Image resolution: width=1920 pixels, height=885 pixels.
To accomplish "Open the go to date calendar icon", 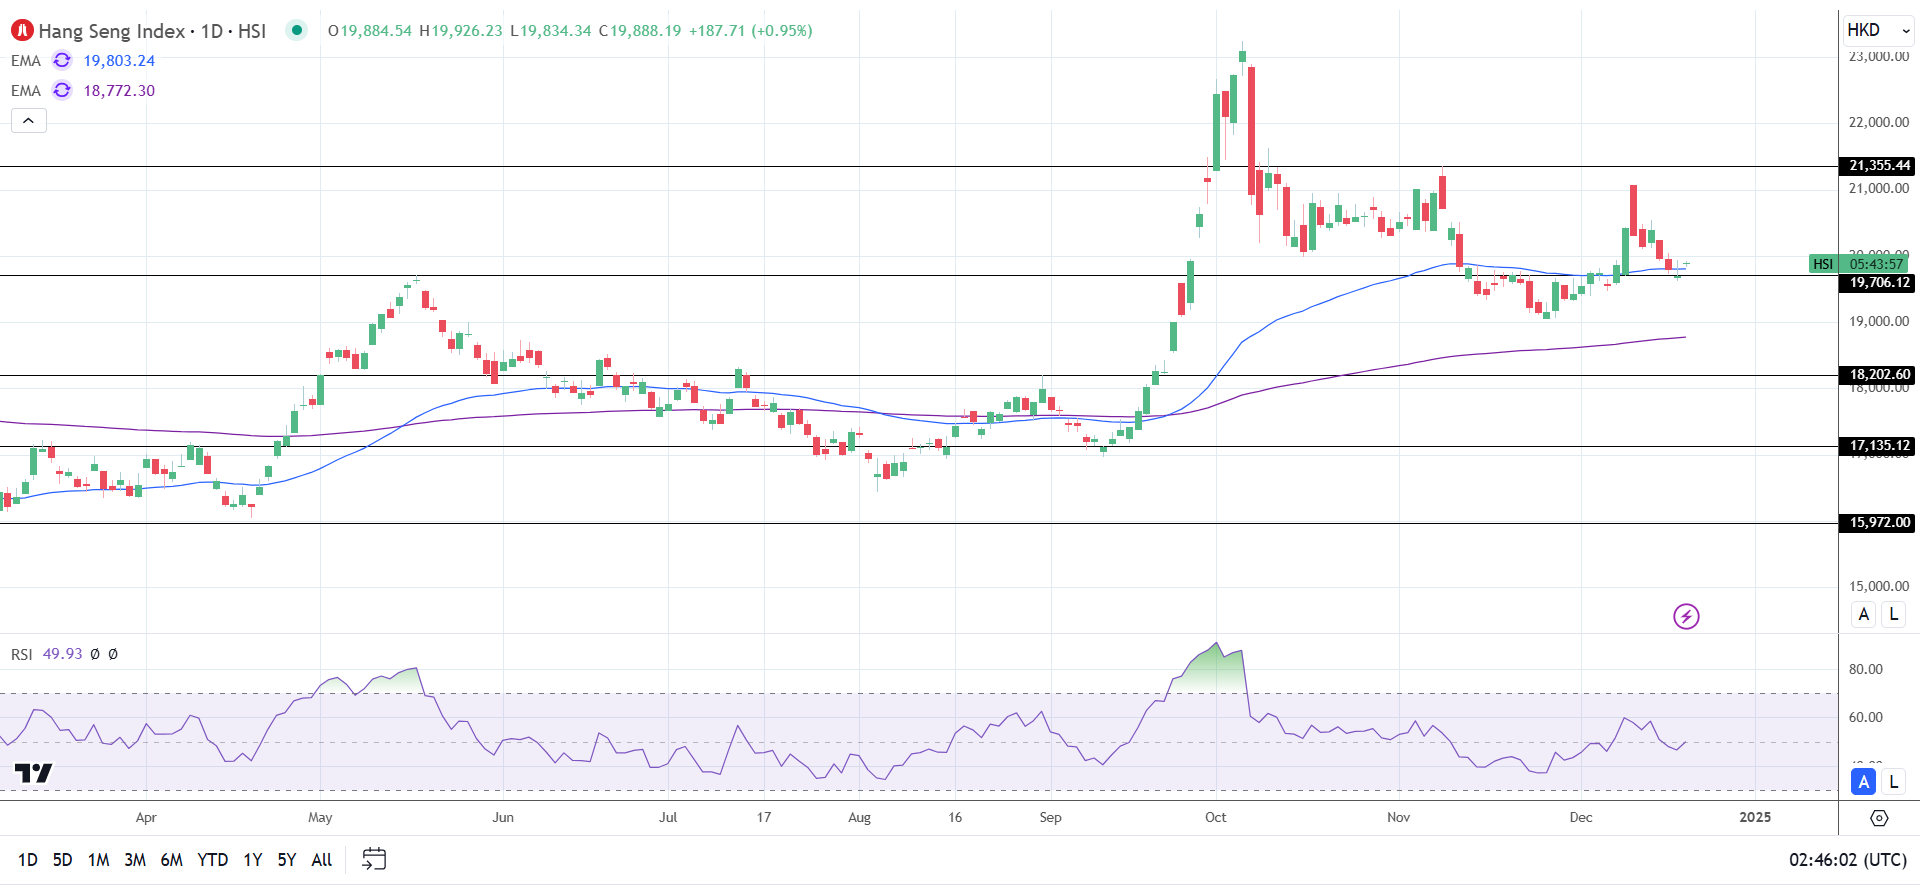I will (374, 859).
